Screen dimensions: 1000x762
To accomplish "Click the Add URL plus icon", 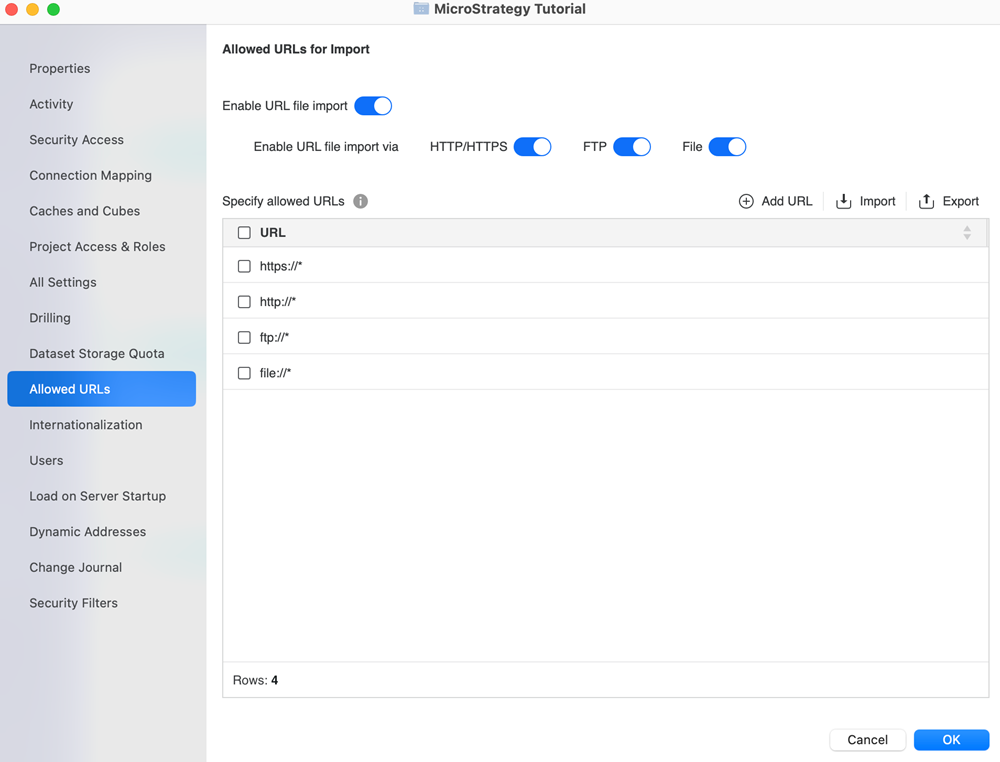I will pos(746,201).
